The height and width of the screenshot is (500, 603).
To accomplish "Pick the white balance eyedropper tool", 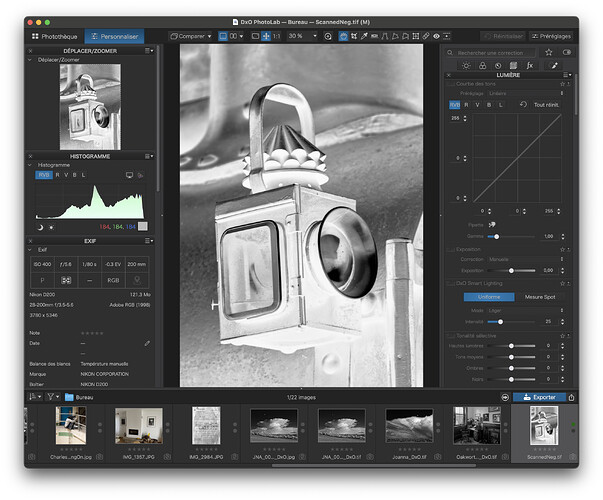I will (364, 36).
